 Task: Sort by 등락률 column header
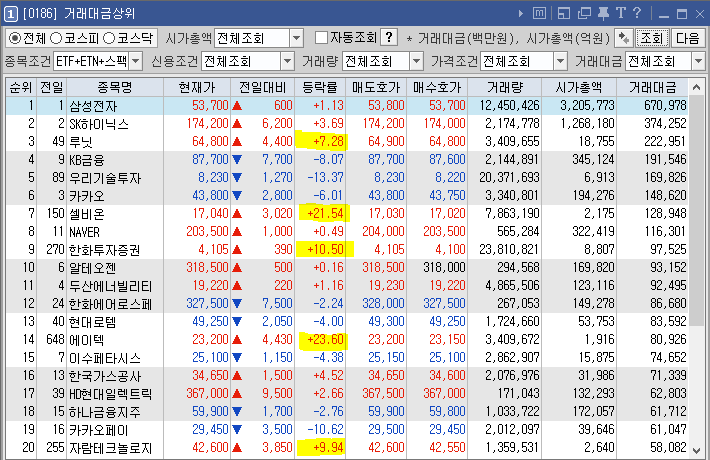click(x=320, y=87)
